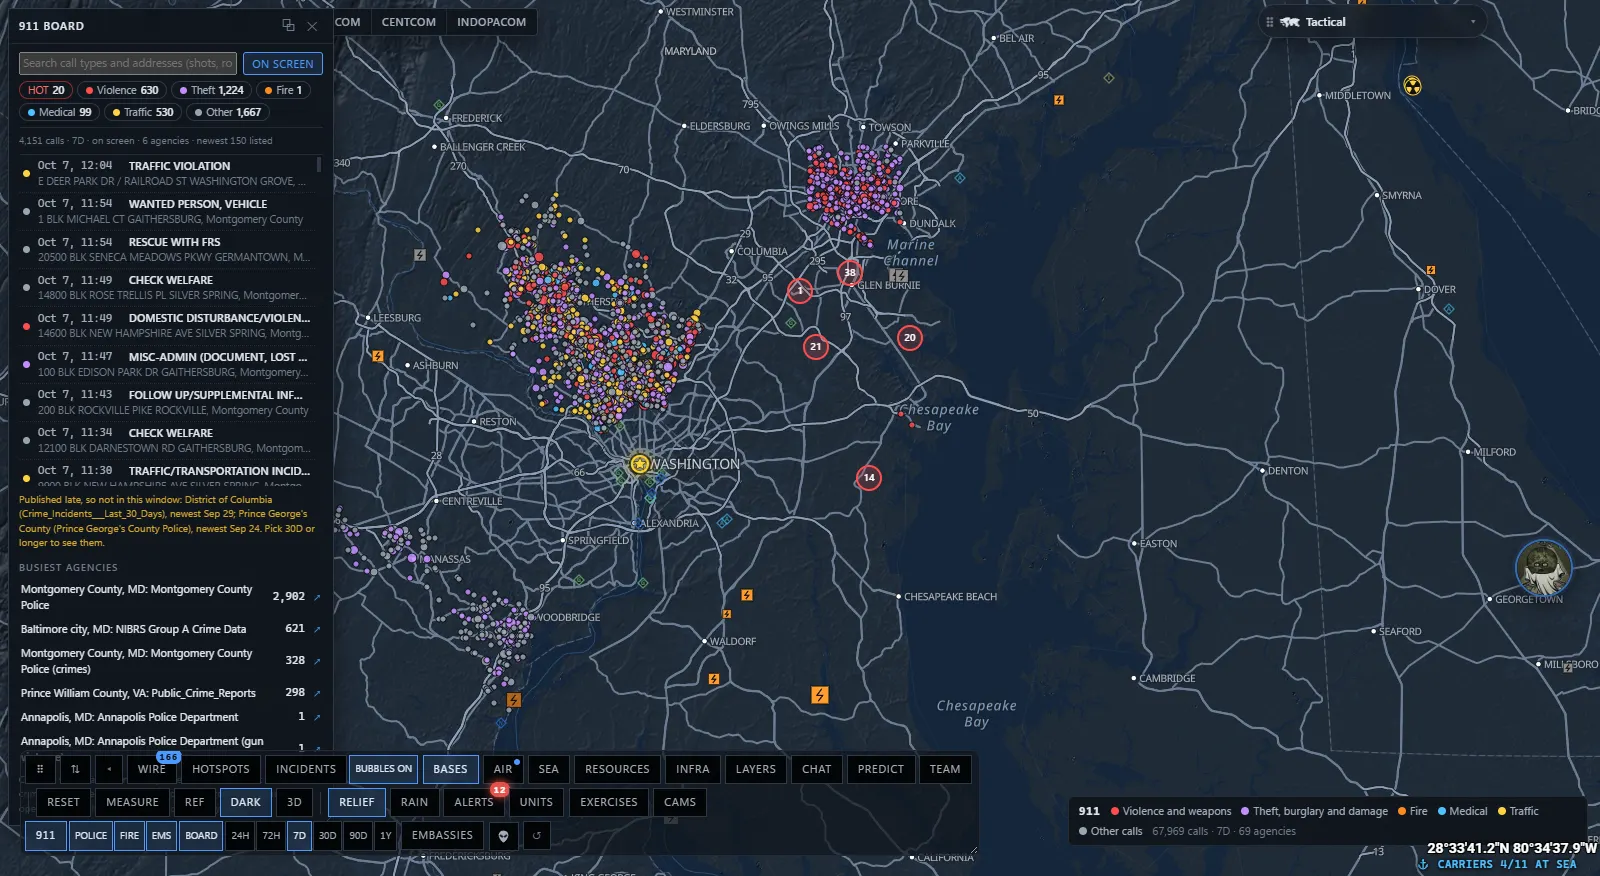
Task: Switch to INDOPACOM tab
Action: click(491, 22)
